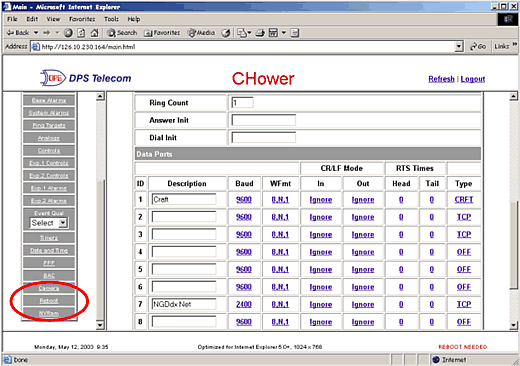Click port 8 baud rate 9600 link
Image resolution: width=520 pixels, height=366 pixels.
coord(244,322)
